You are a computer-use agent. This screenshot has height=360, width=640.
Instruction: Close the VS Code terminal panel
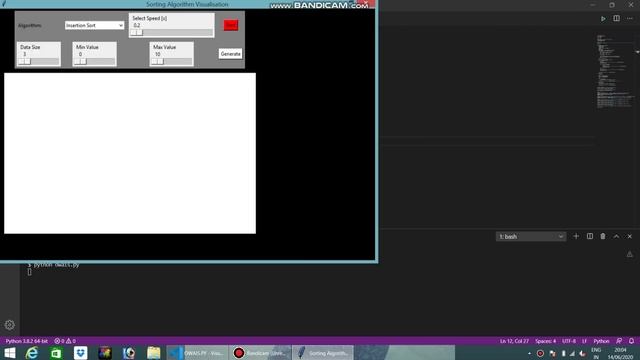[630, 236]
